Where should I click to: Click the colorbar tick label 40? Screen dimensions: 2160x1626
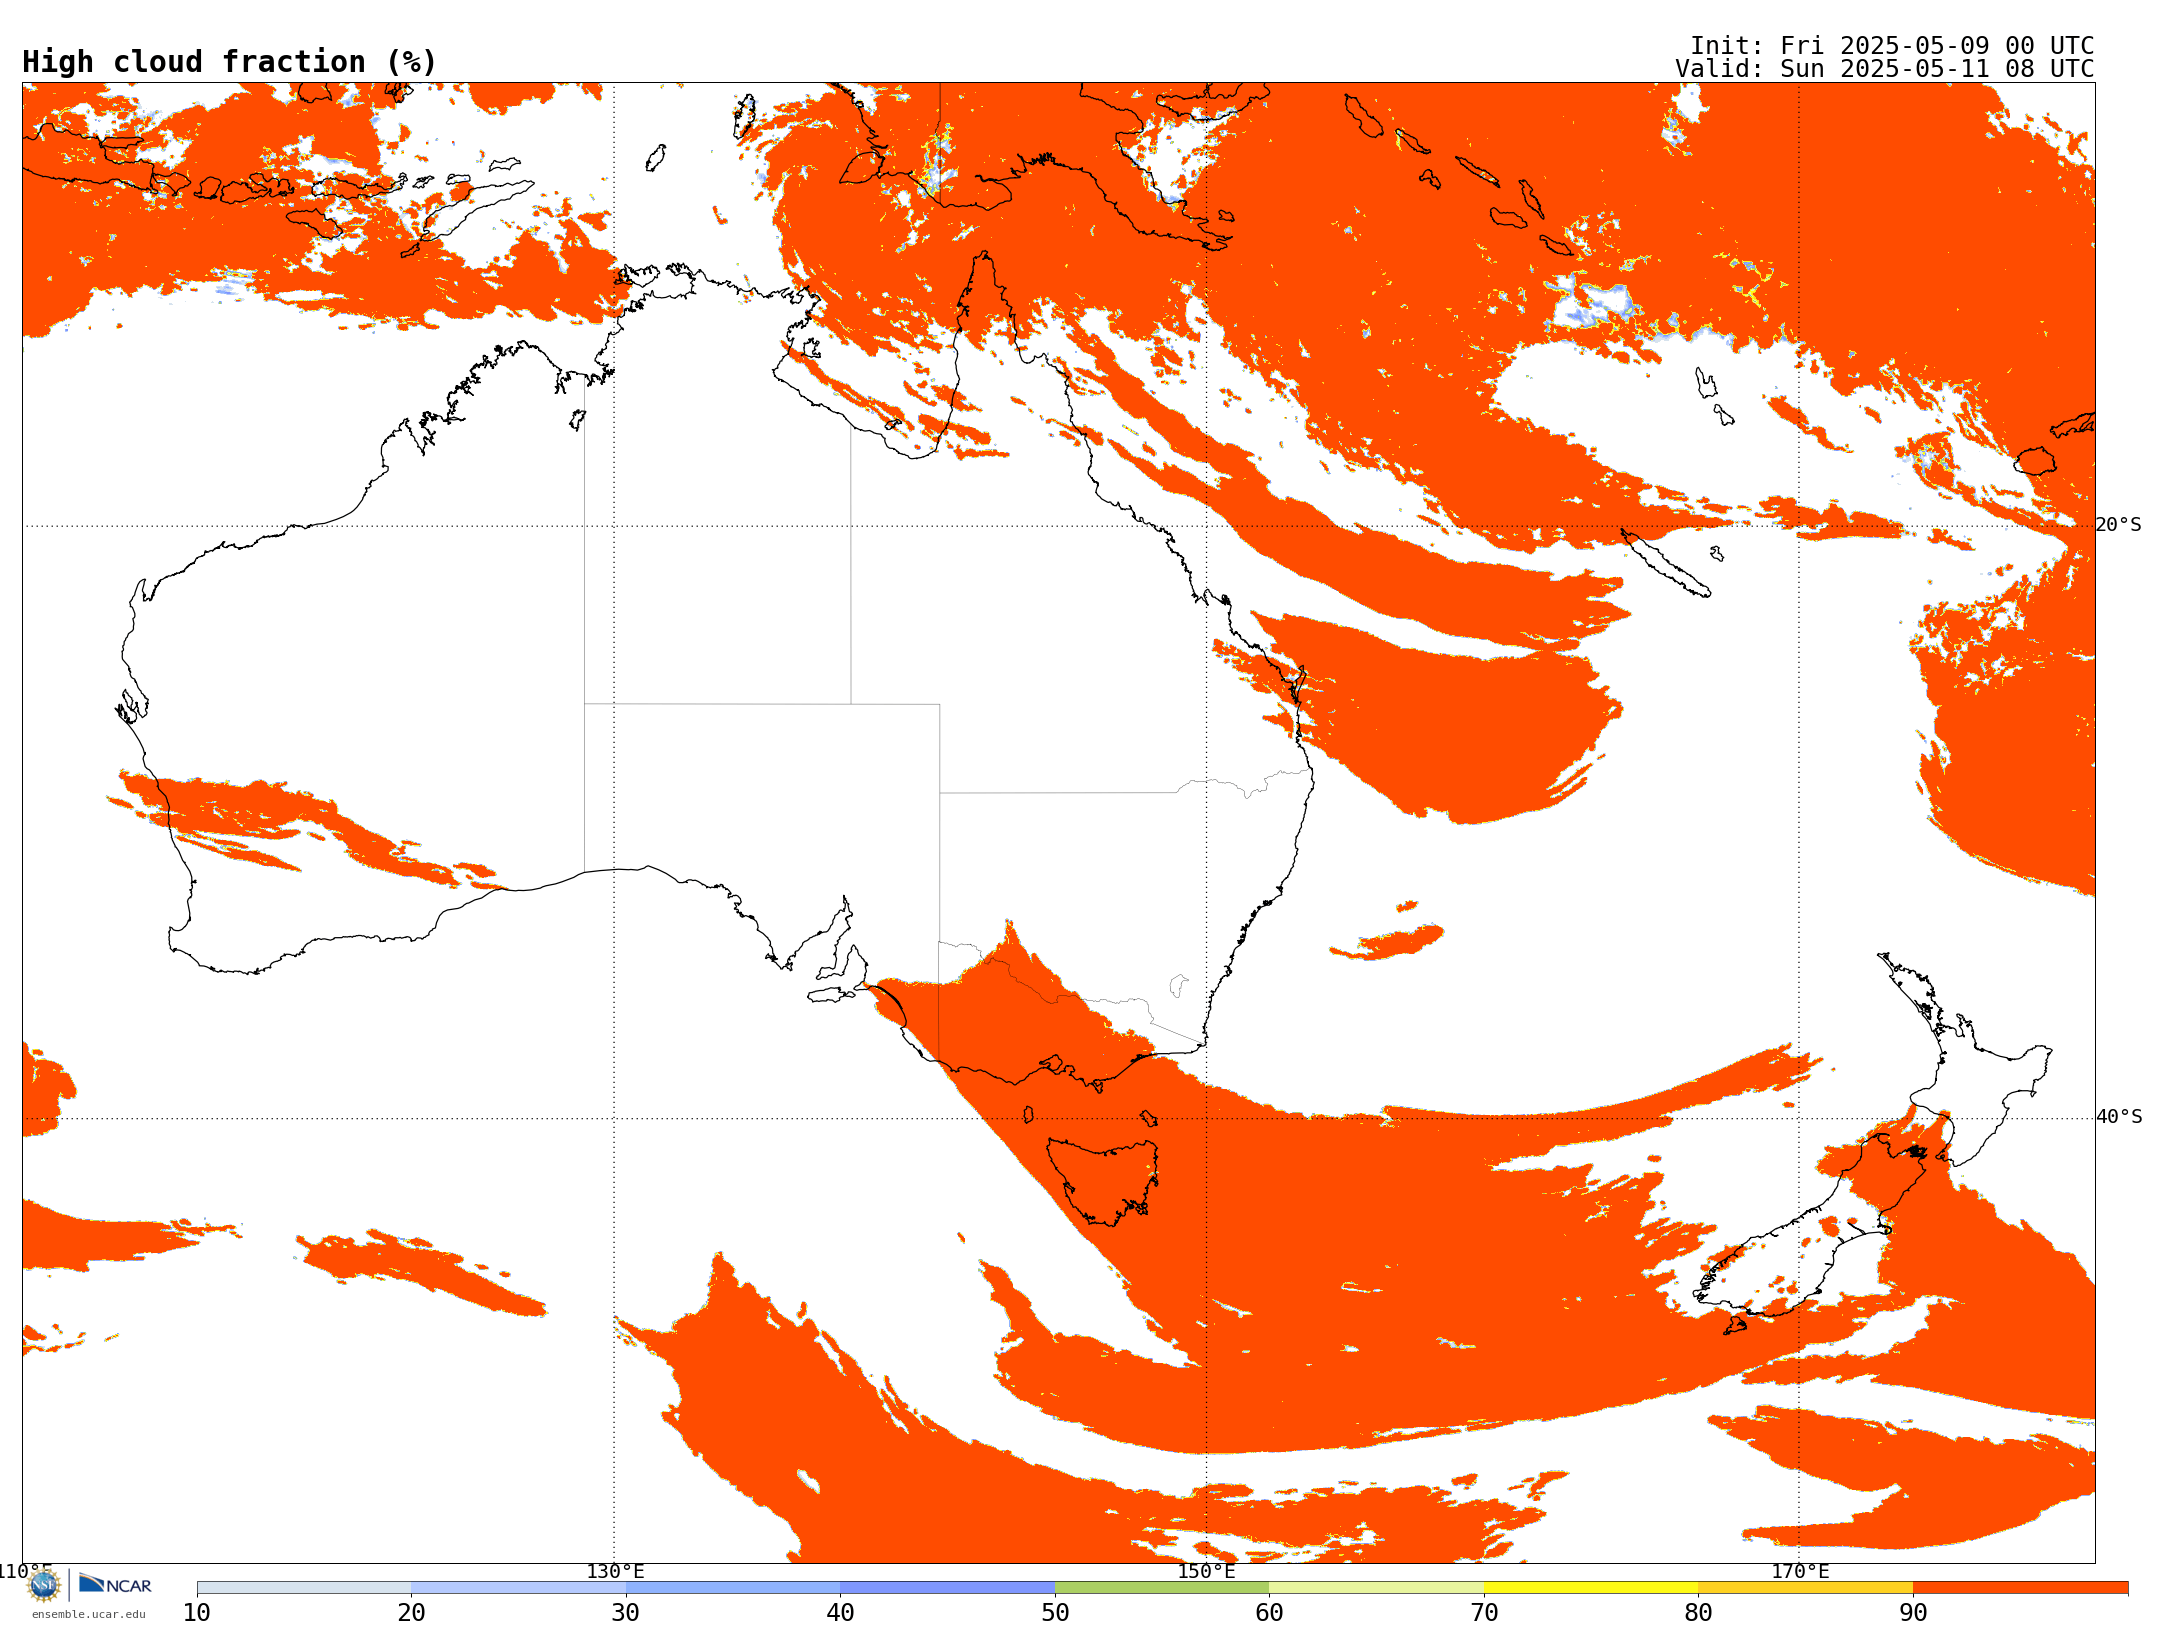click(x=840, y=1613)
